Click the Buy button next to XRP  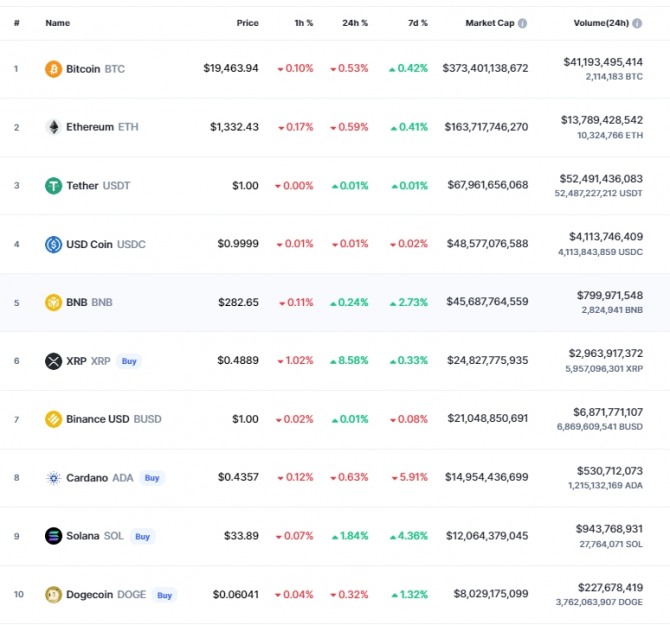(129, 361)
